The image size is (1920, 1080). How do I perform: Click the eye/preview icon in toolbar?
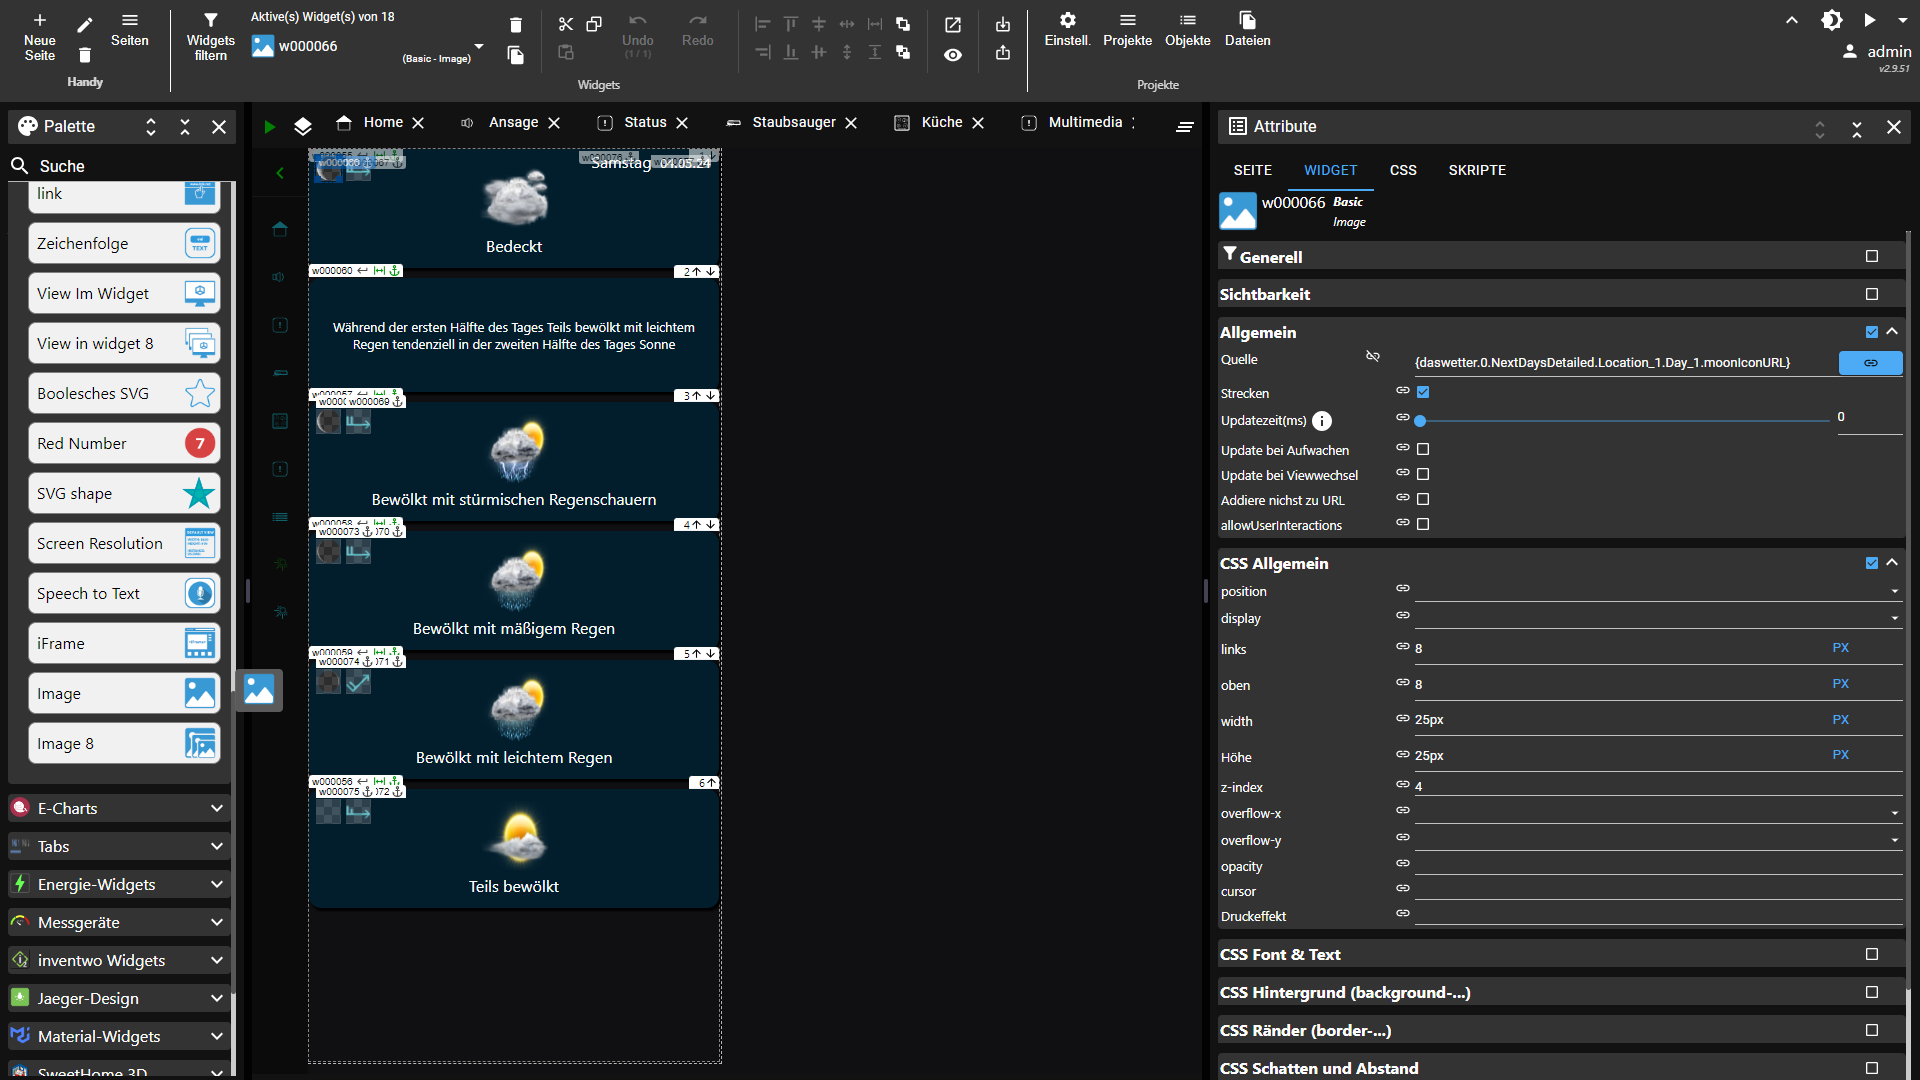click(953, 54)
